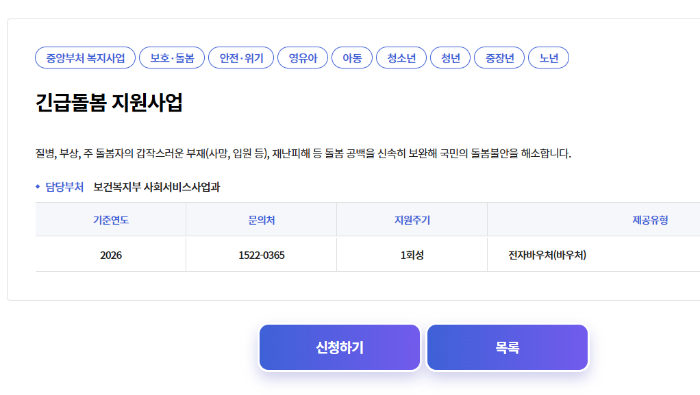Screen dimensions: 700x395
Task: Click the description paragraph starting 질병, 부상
Action: pyautogui.click(x=303, y=154)
